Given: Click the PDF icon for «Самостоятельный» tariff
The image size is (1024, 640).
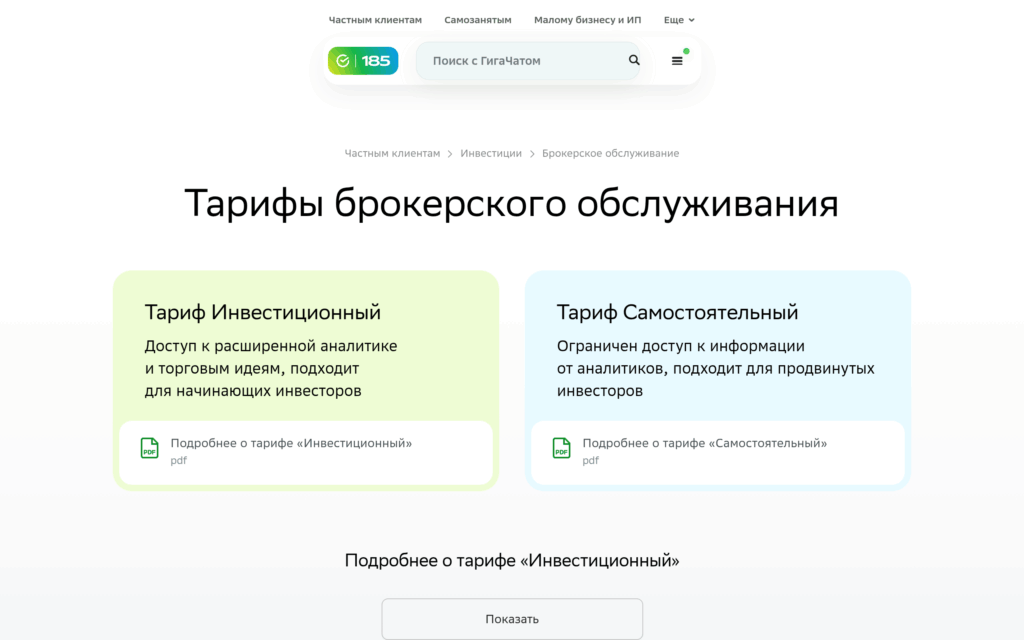Looking at the screenshot, I should click(x=562, y=448).
